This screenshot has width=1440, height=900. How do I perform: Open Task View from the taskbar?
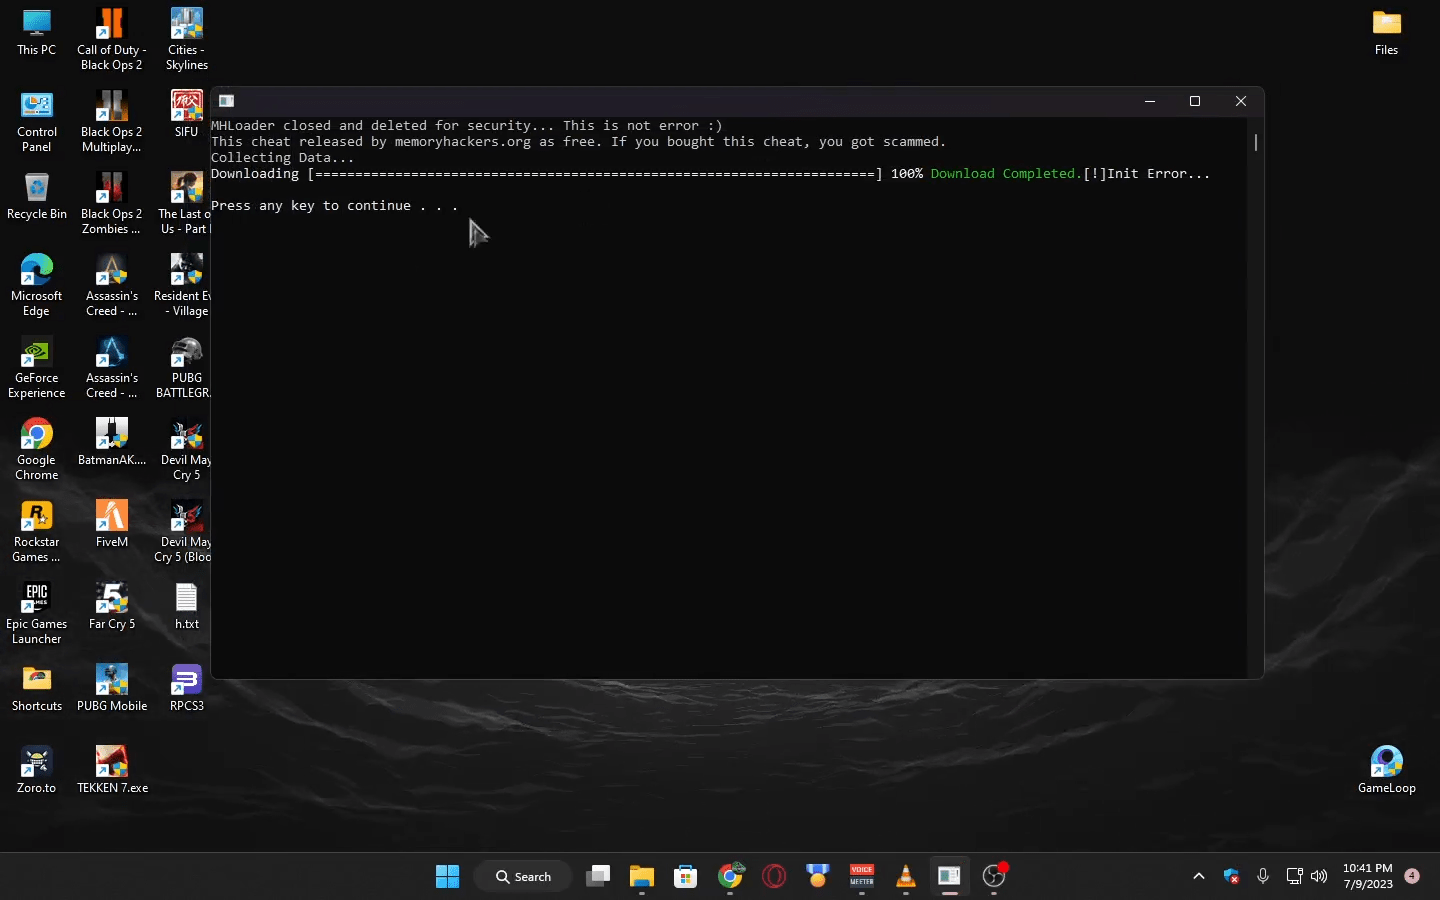pyautogui.click(x=598, y=877)
